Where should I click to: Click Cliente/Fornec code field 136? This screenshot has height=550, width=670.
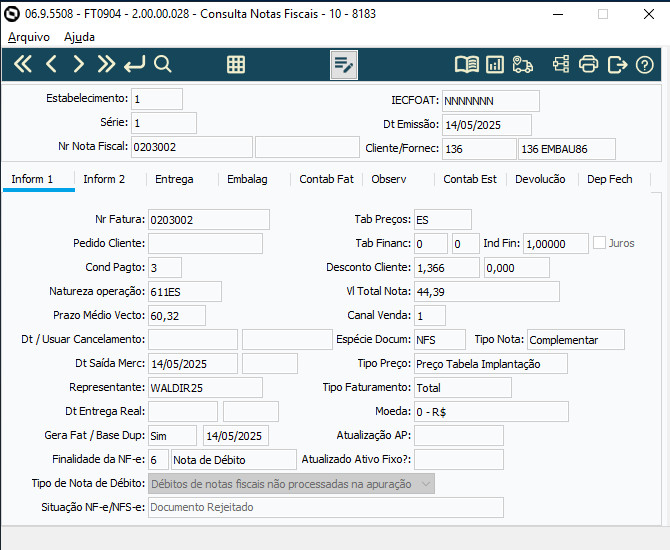[x=479, y=149]
